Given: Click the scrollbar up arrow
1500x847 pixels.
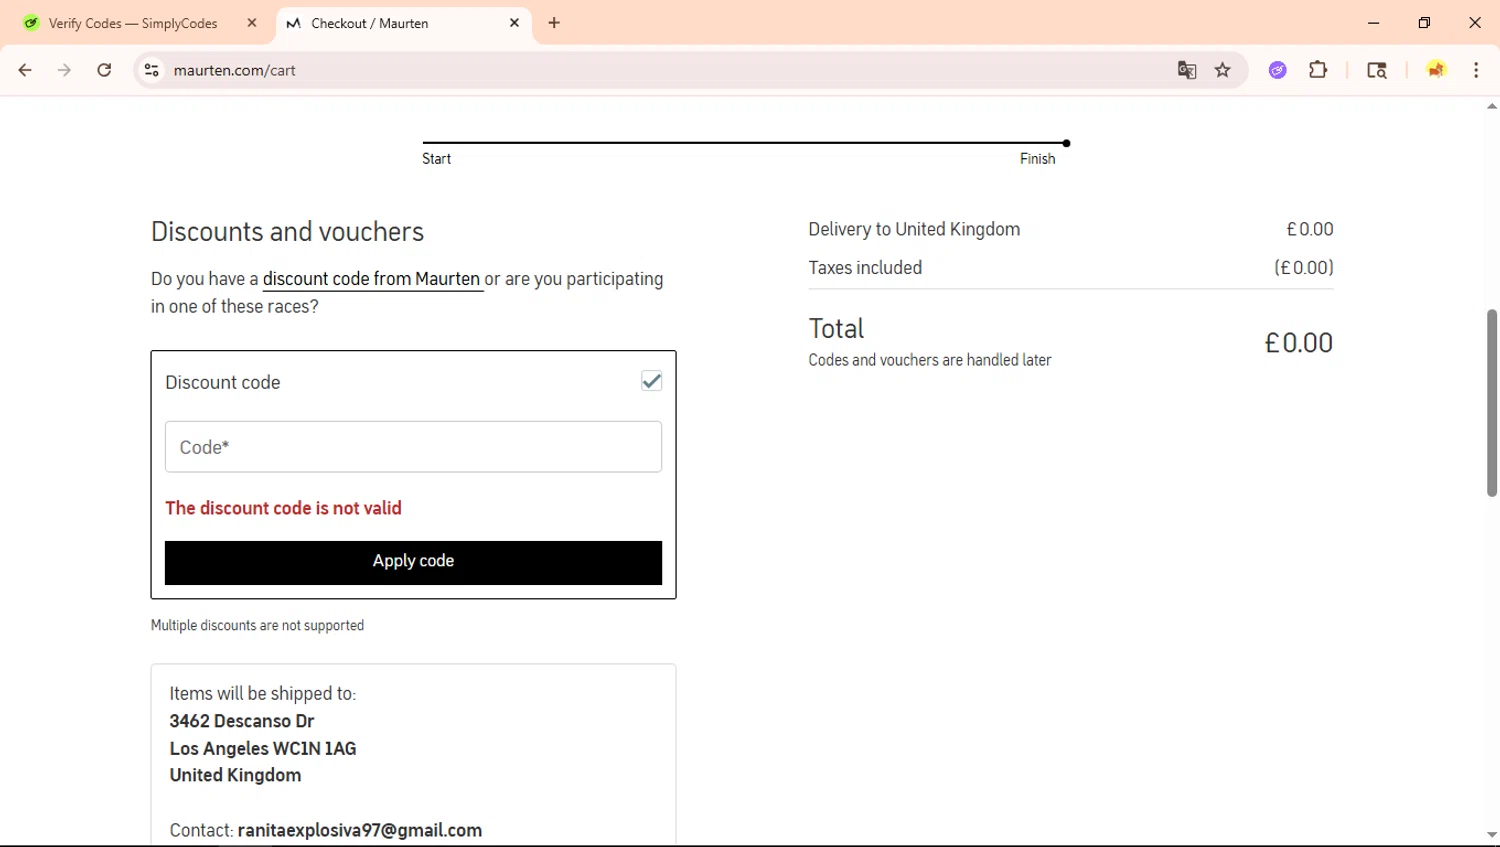Looking at the screenshot, I should (1491, 106).
